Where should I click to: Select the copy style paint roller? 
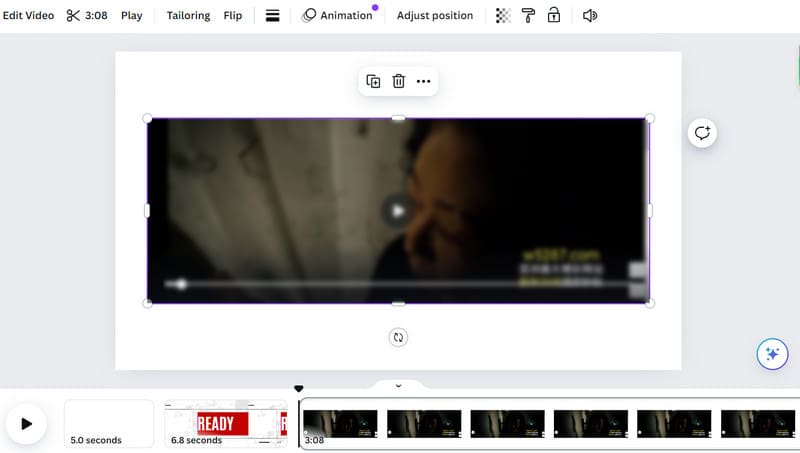click(528, 16)
